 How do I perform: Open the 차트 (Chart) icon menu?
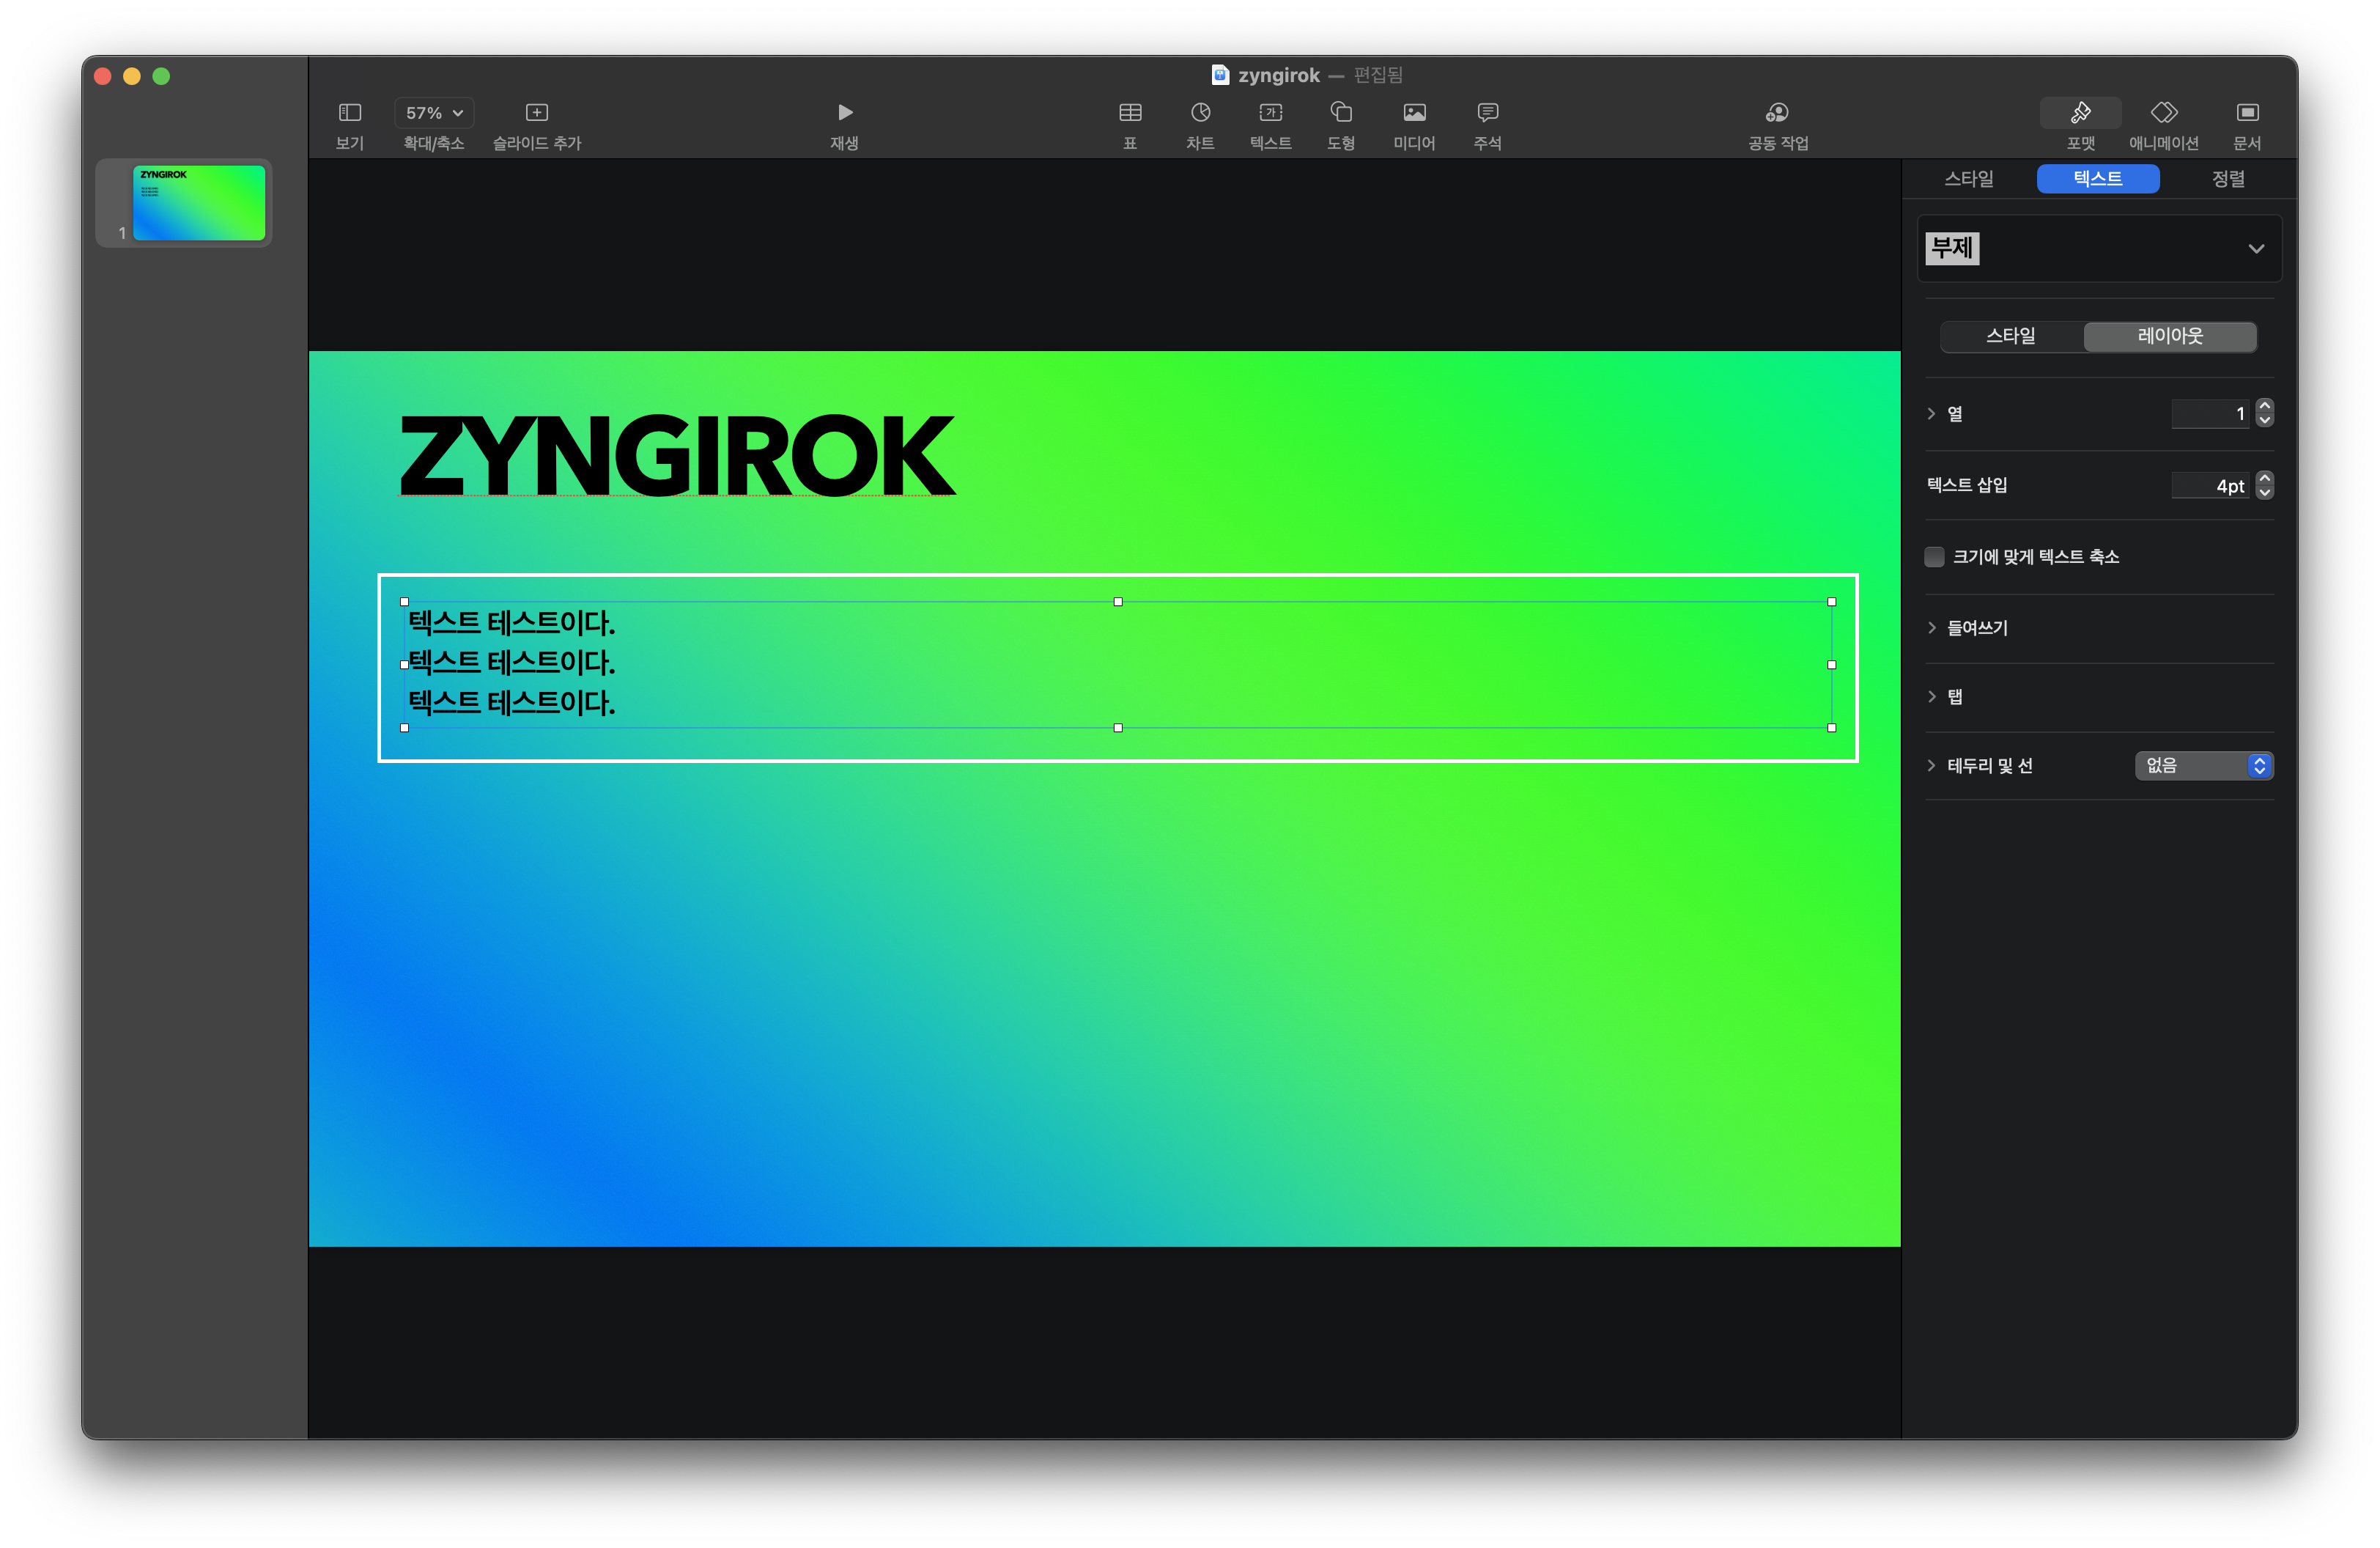click(x=1199, y=113)
